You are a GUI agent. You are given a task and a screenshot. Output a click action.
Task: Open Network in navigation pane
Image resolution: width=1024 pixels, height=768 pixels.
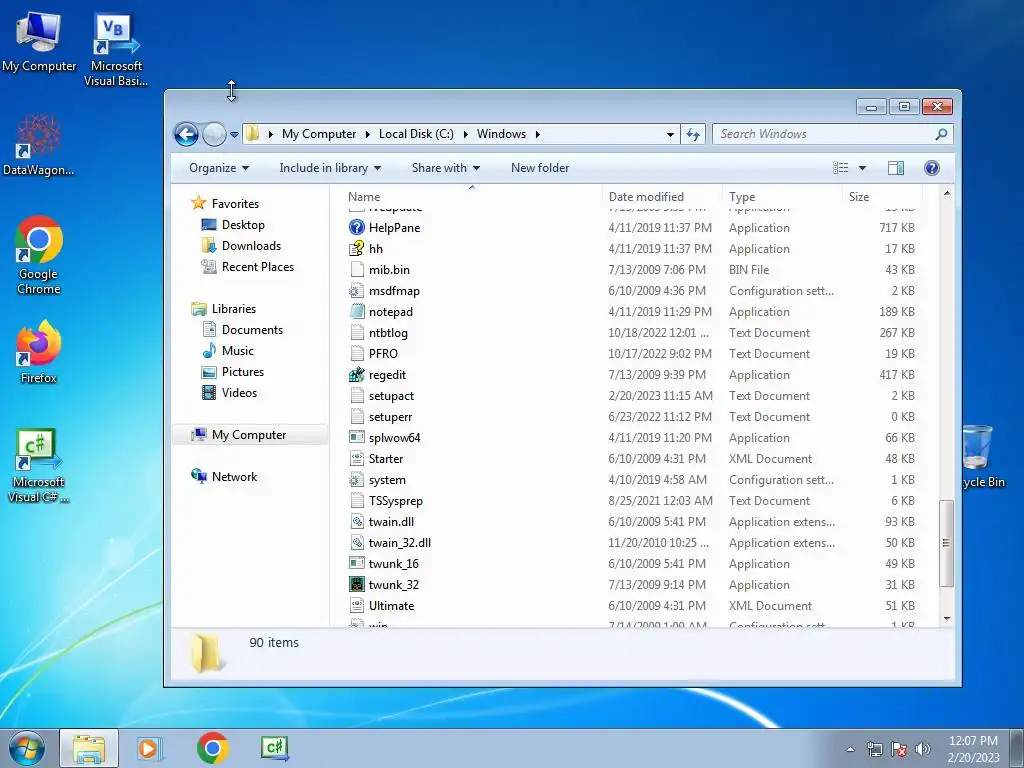[x=234, y=477]
